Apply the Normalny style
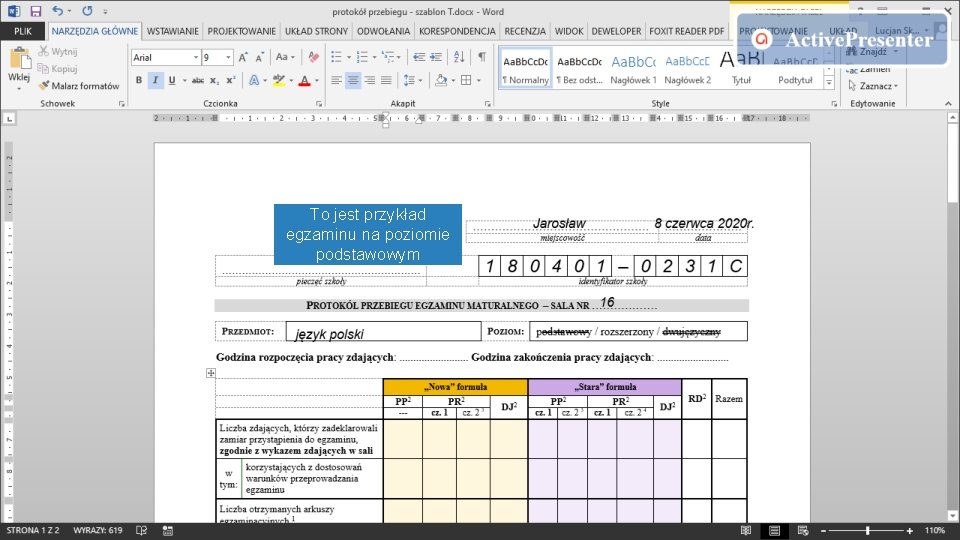Image resolution: width=960 pixels, height=540 pixels. pos(525,68)
